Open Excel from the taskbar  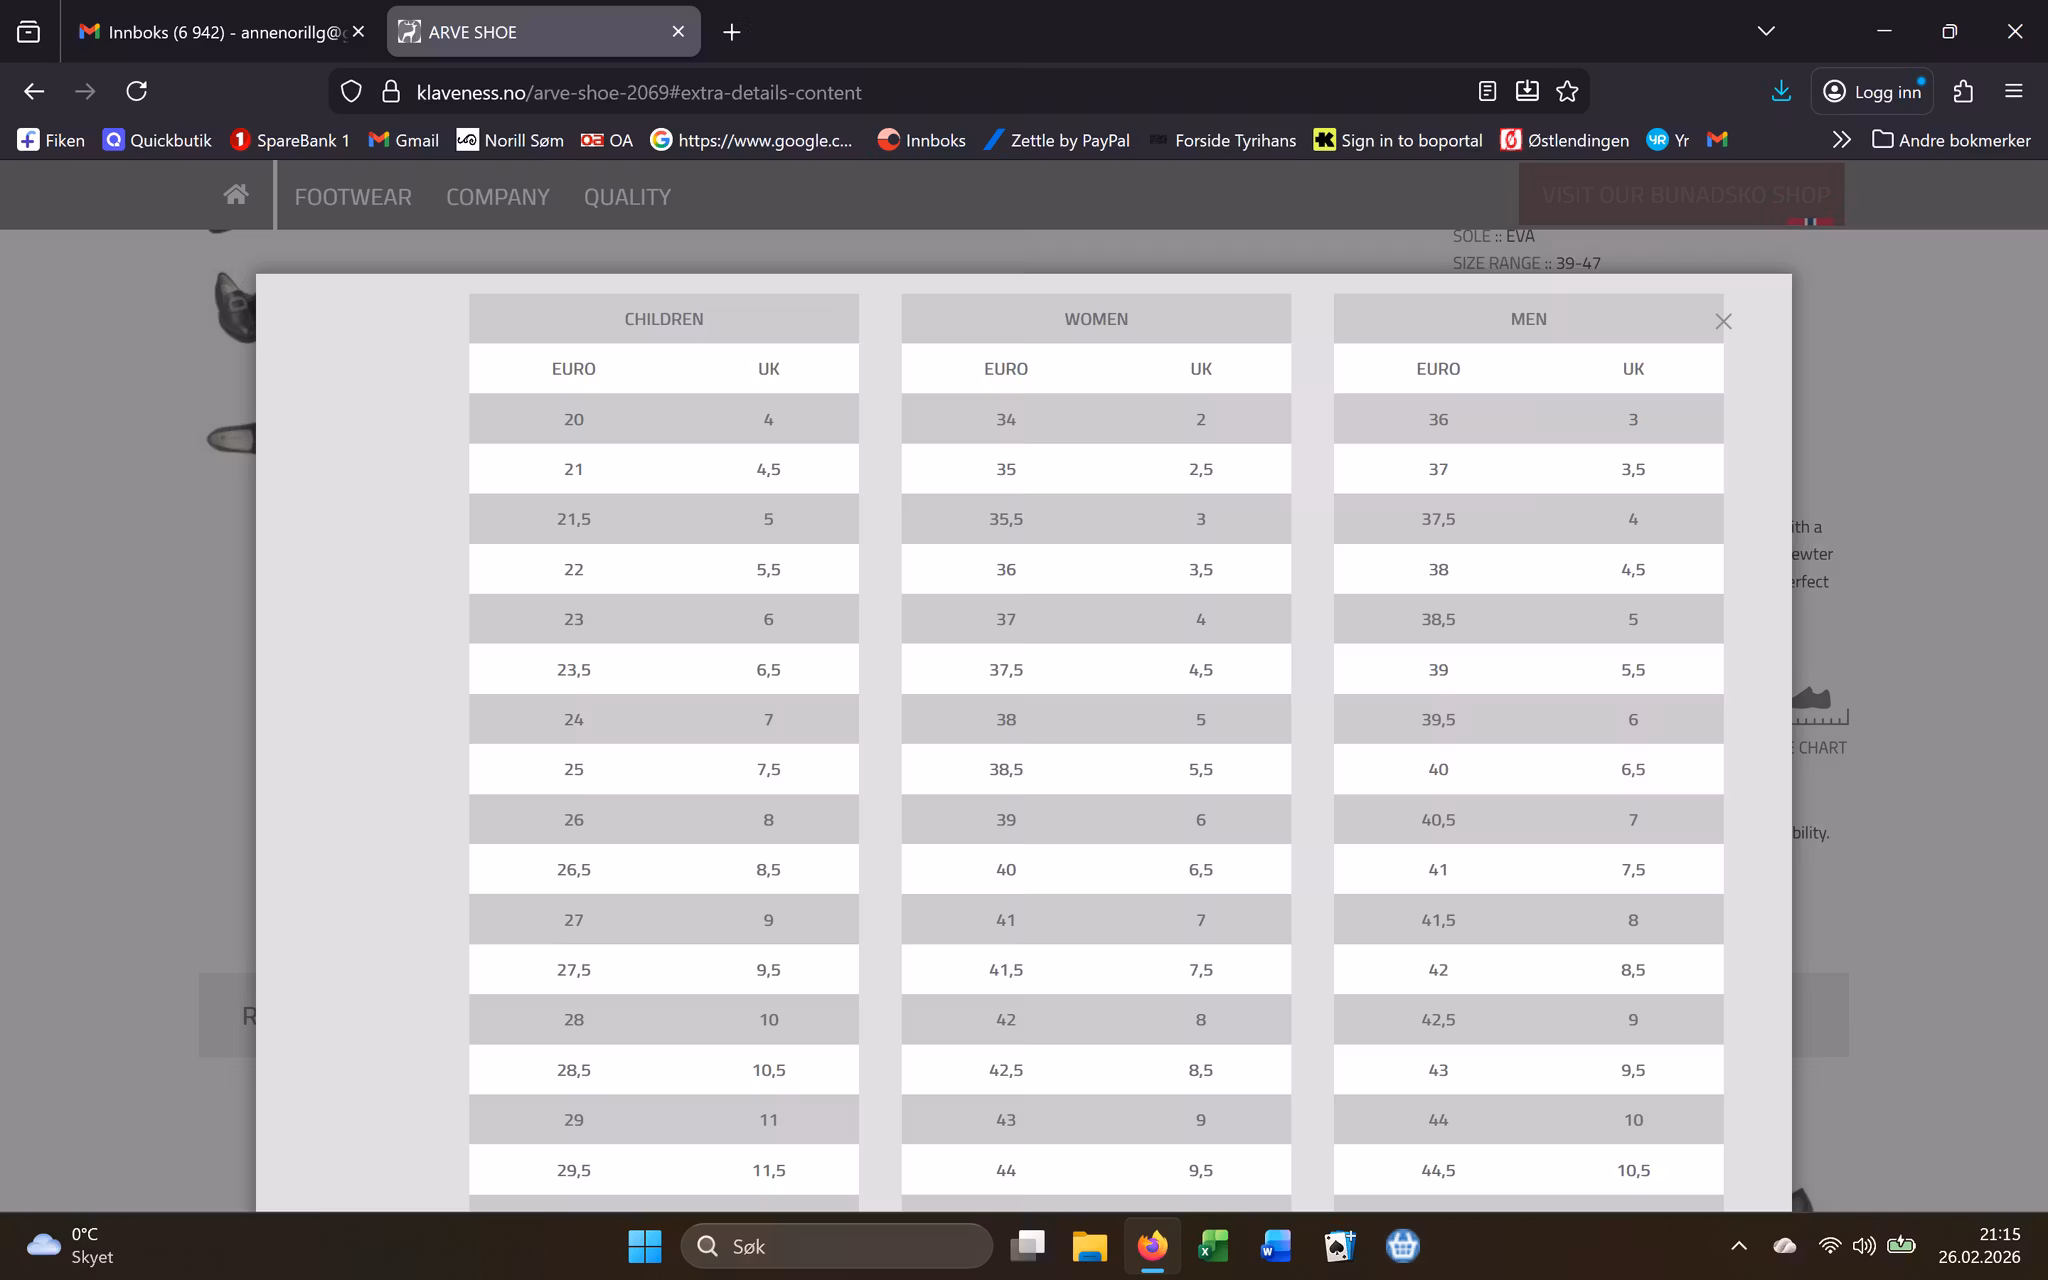[1213, 1246]
